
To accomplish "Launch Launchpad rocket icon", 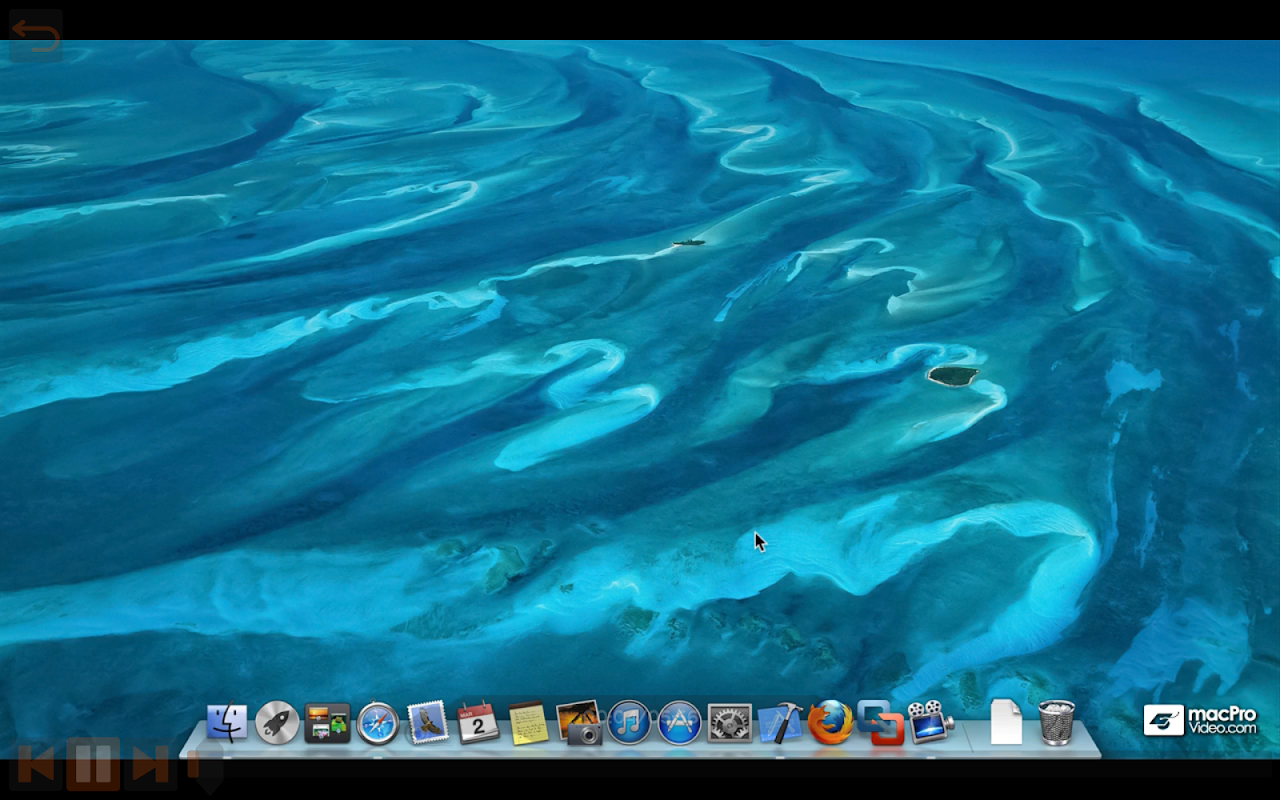I will pos(277,723).
